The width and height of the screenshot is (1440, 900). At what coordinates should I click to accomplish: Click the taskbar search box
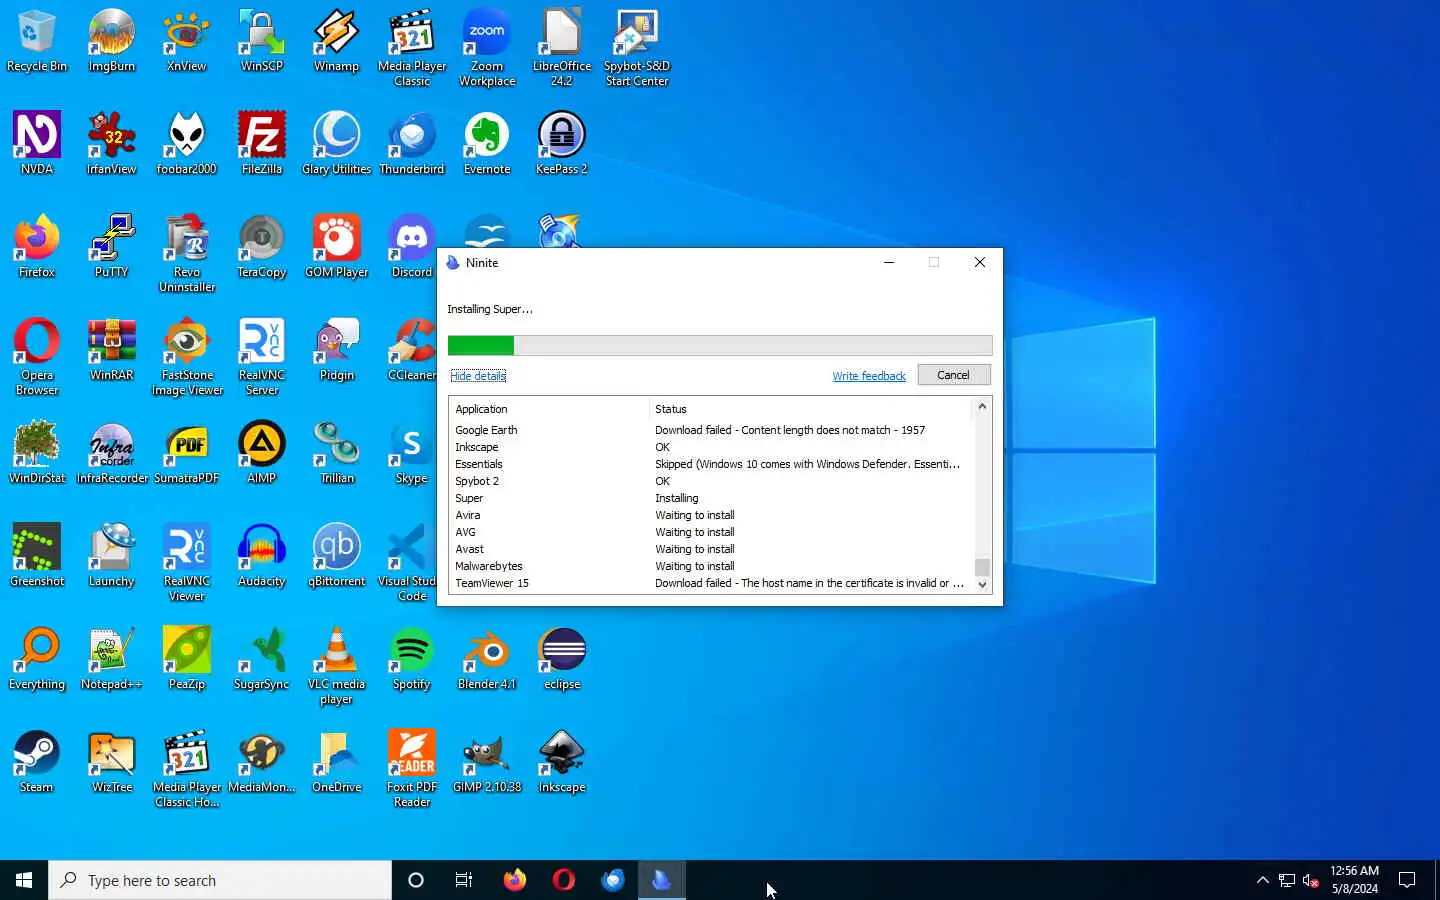point(220,880)
